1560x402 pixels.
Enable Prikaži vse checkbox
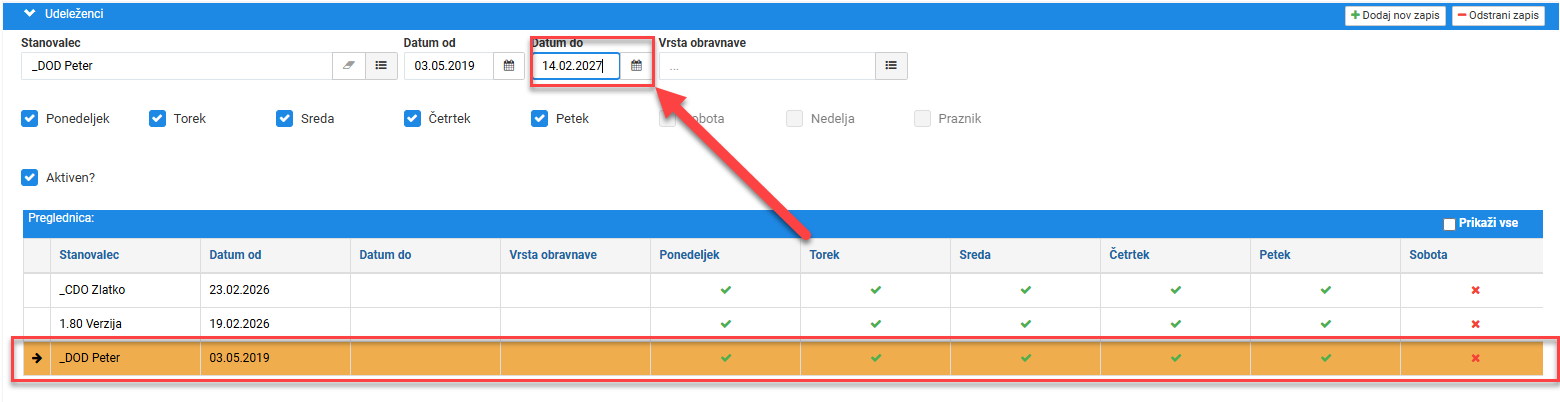coord(1449,224)
